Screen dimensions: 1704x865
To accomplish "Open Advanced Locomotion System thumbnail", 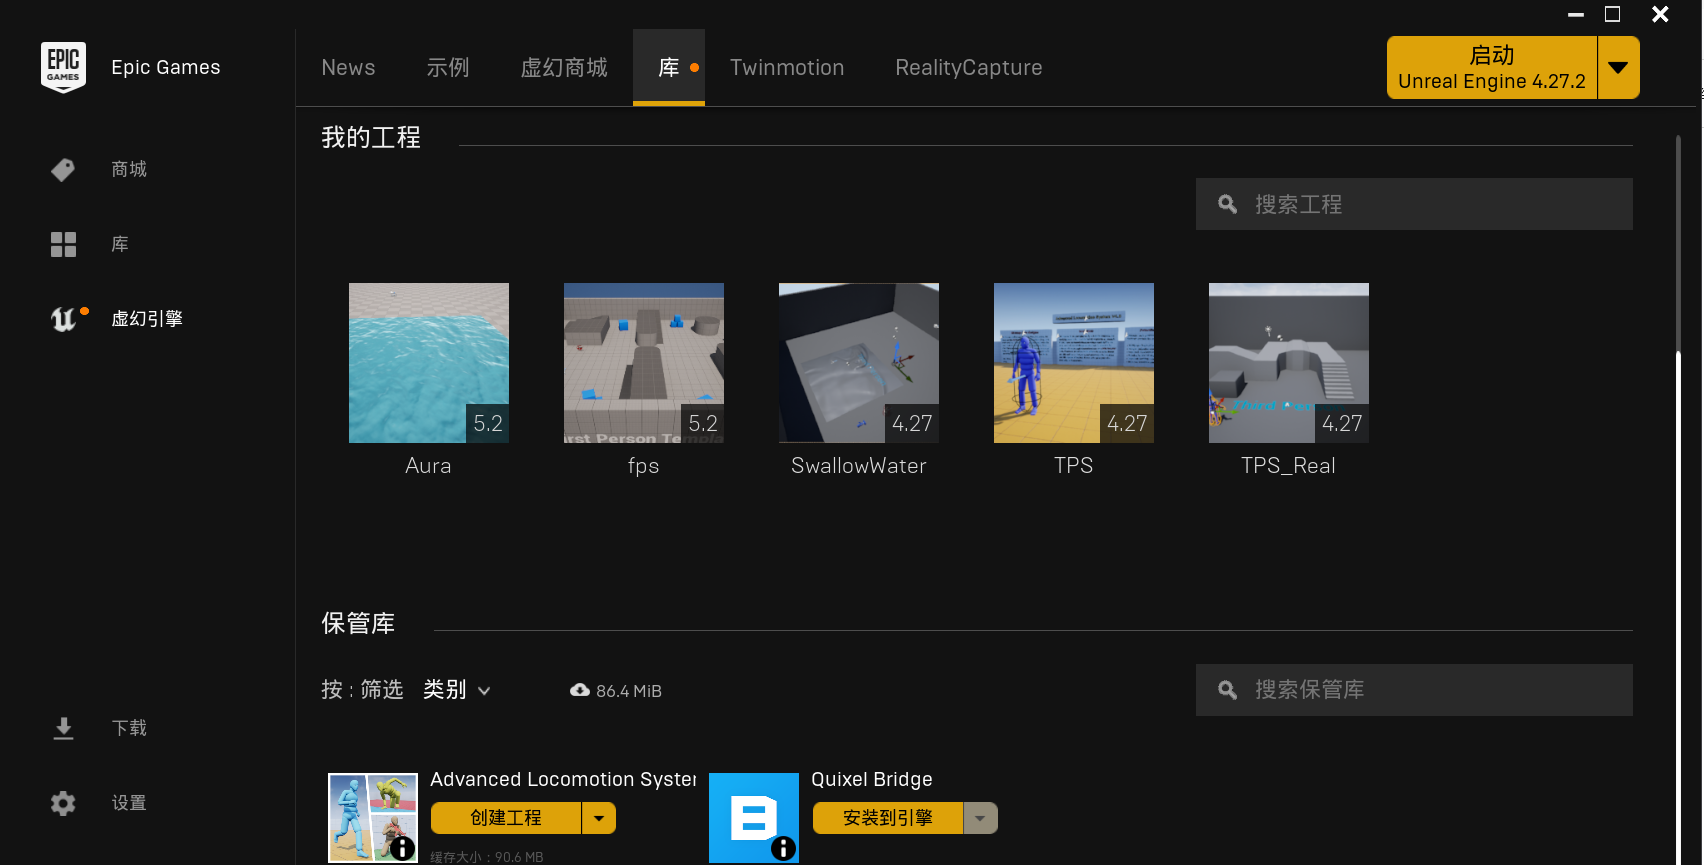I will pos(373,818).
